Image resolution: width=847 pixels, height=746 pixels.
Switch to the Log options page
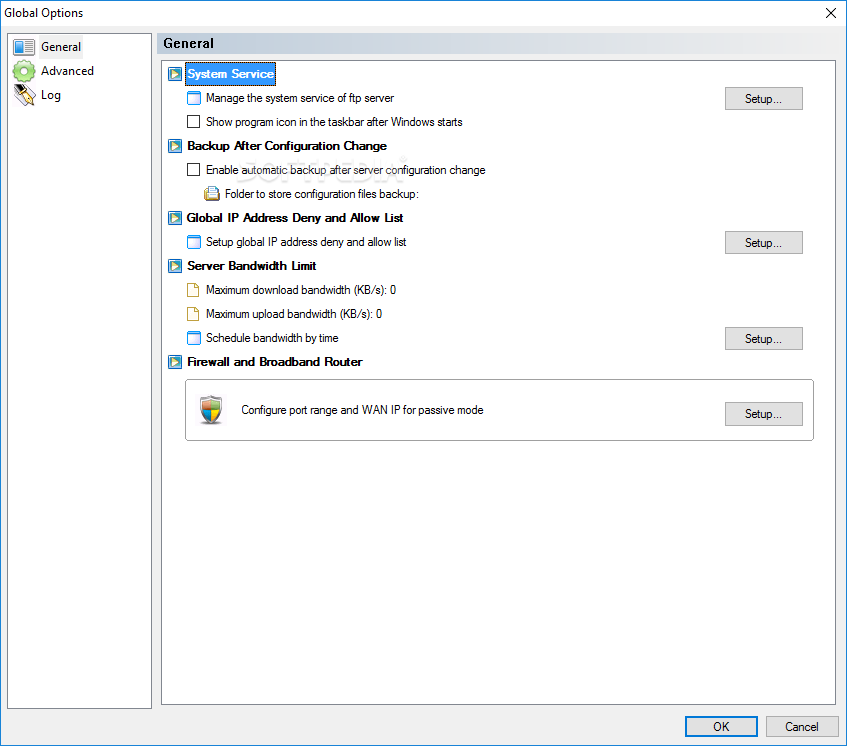[x=51, y=95]
